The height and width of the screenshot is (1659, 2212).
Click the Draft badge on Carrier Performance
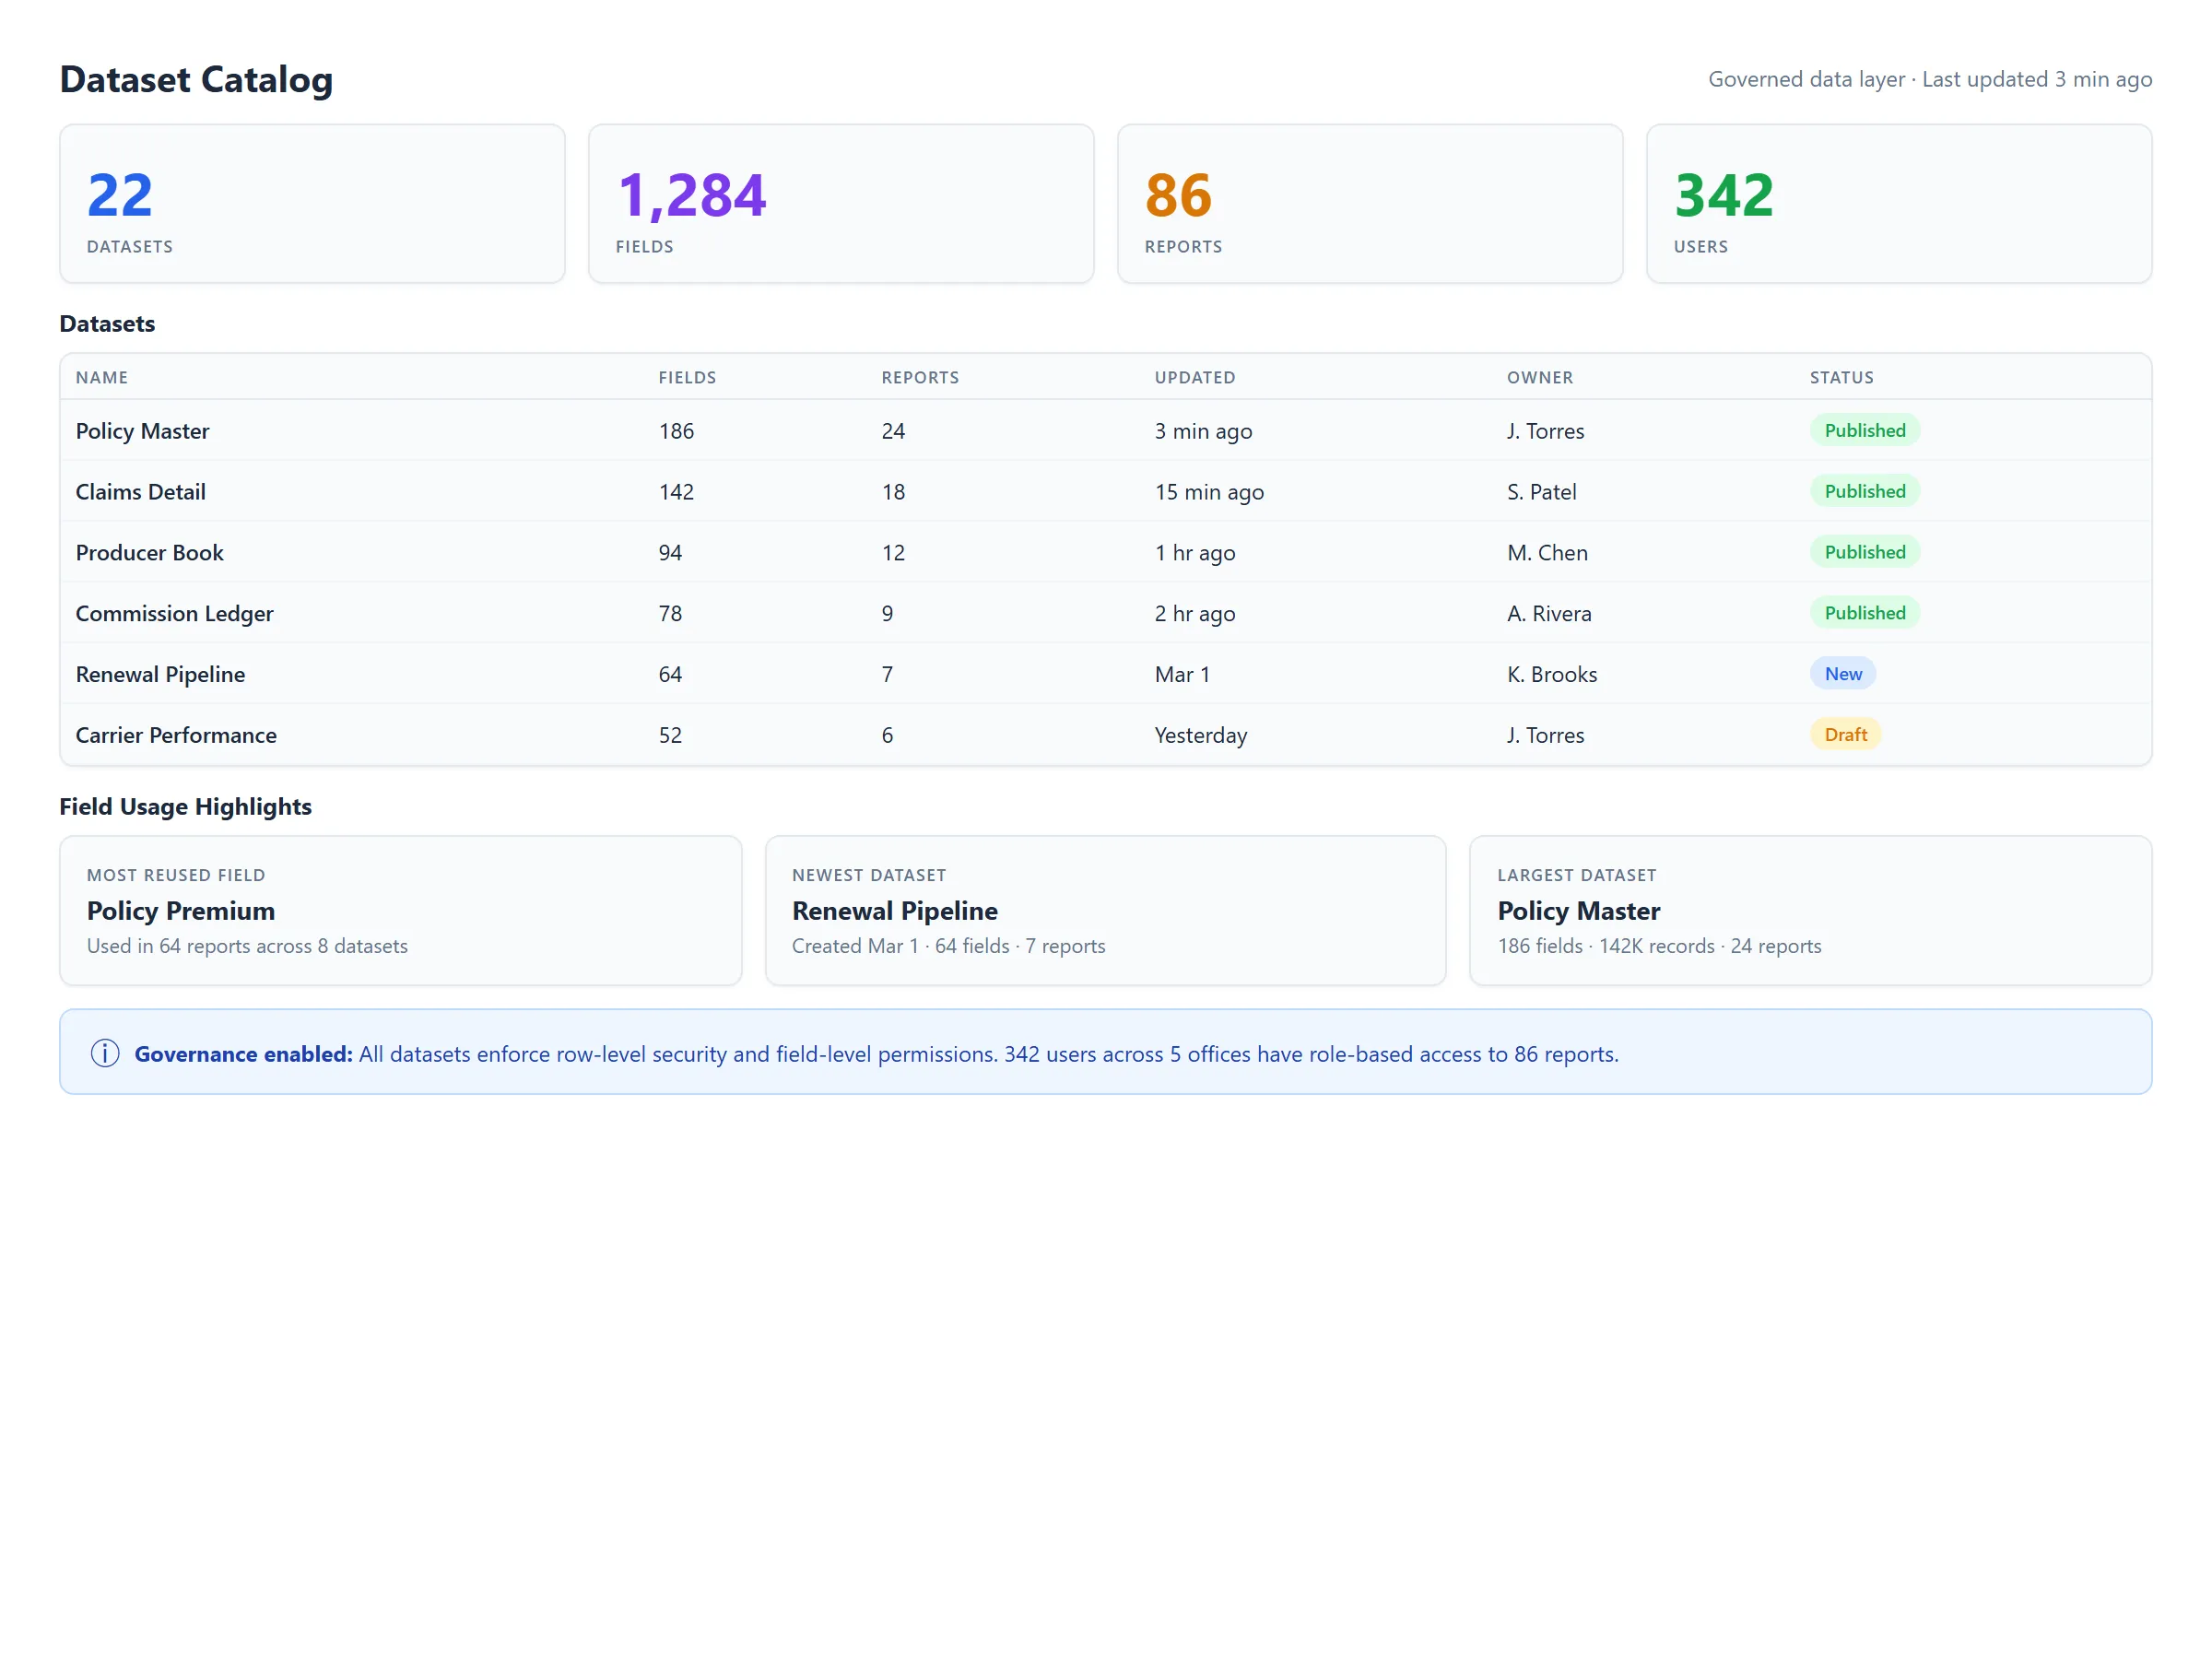pos(1845,734)
